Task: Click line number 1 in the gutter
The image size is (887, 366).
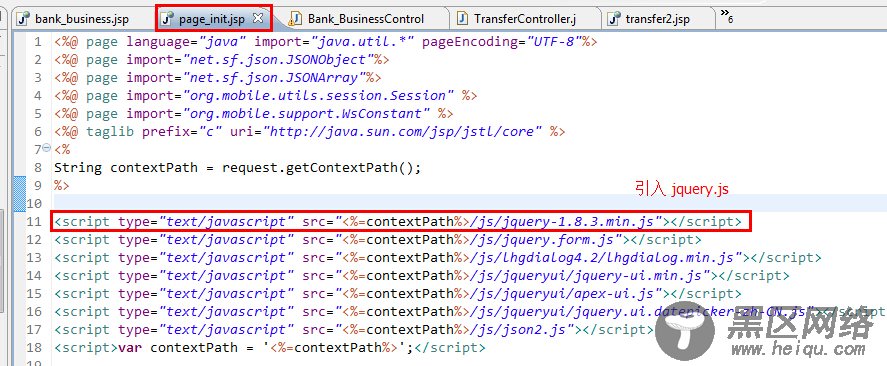Action: [x=37, y=42]
